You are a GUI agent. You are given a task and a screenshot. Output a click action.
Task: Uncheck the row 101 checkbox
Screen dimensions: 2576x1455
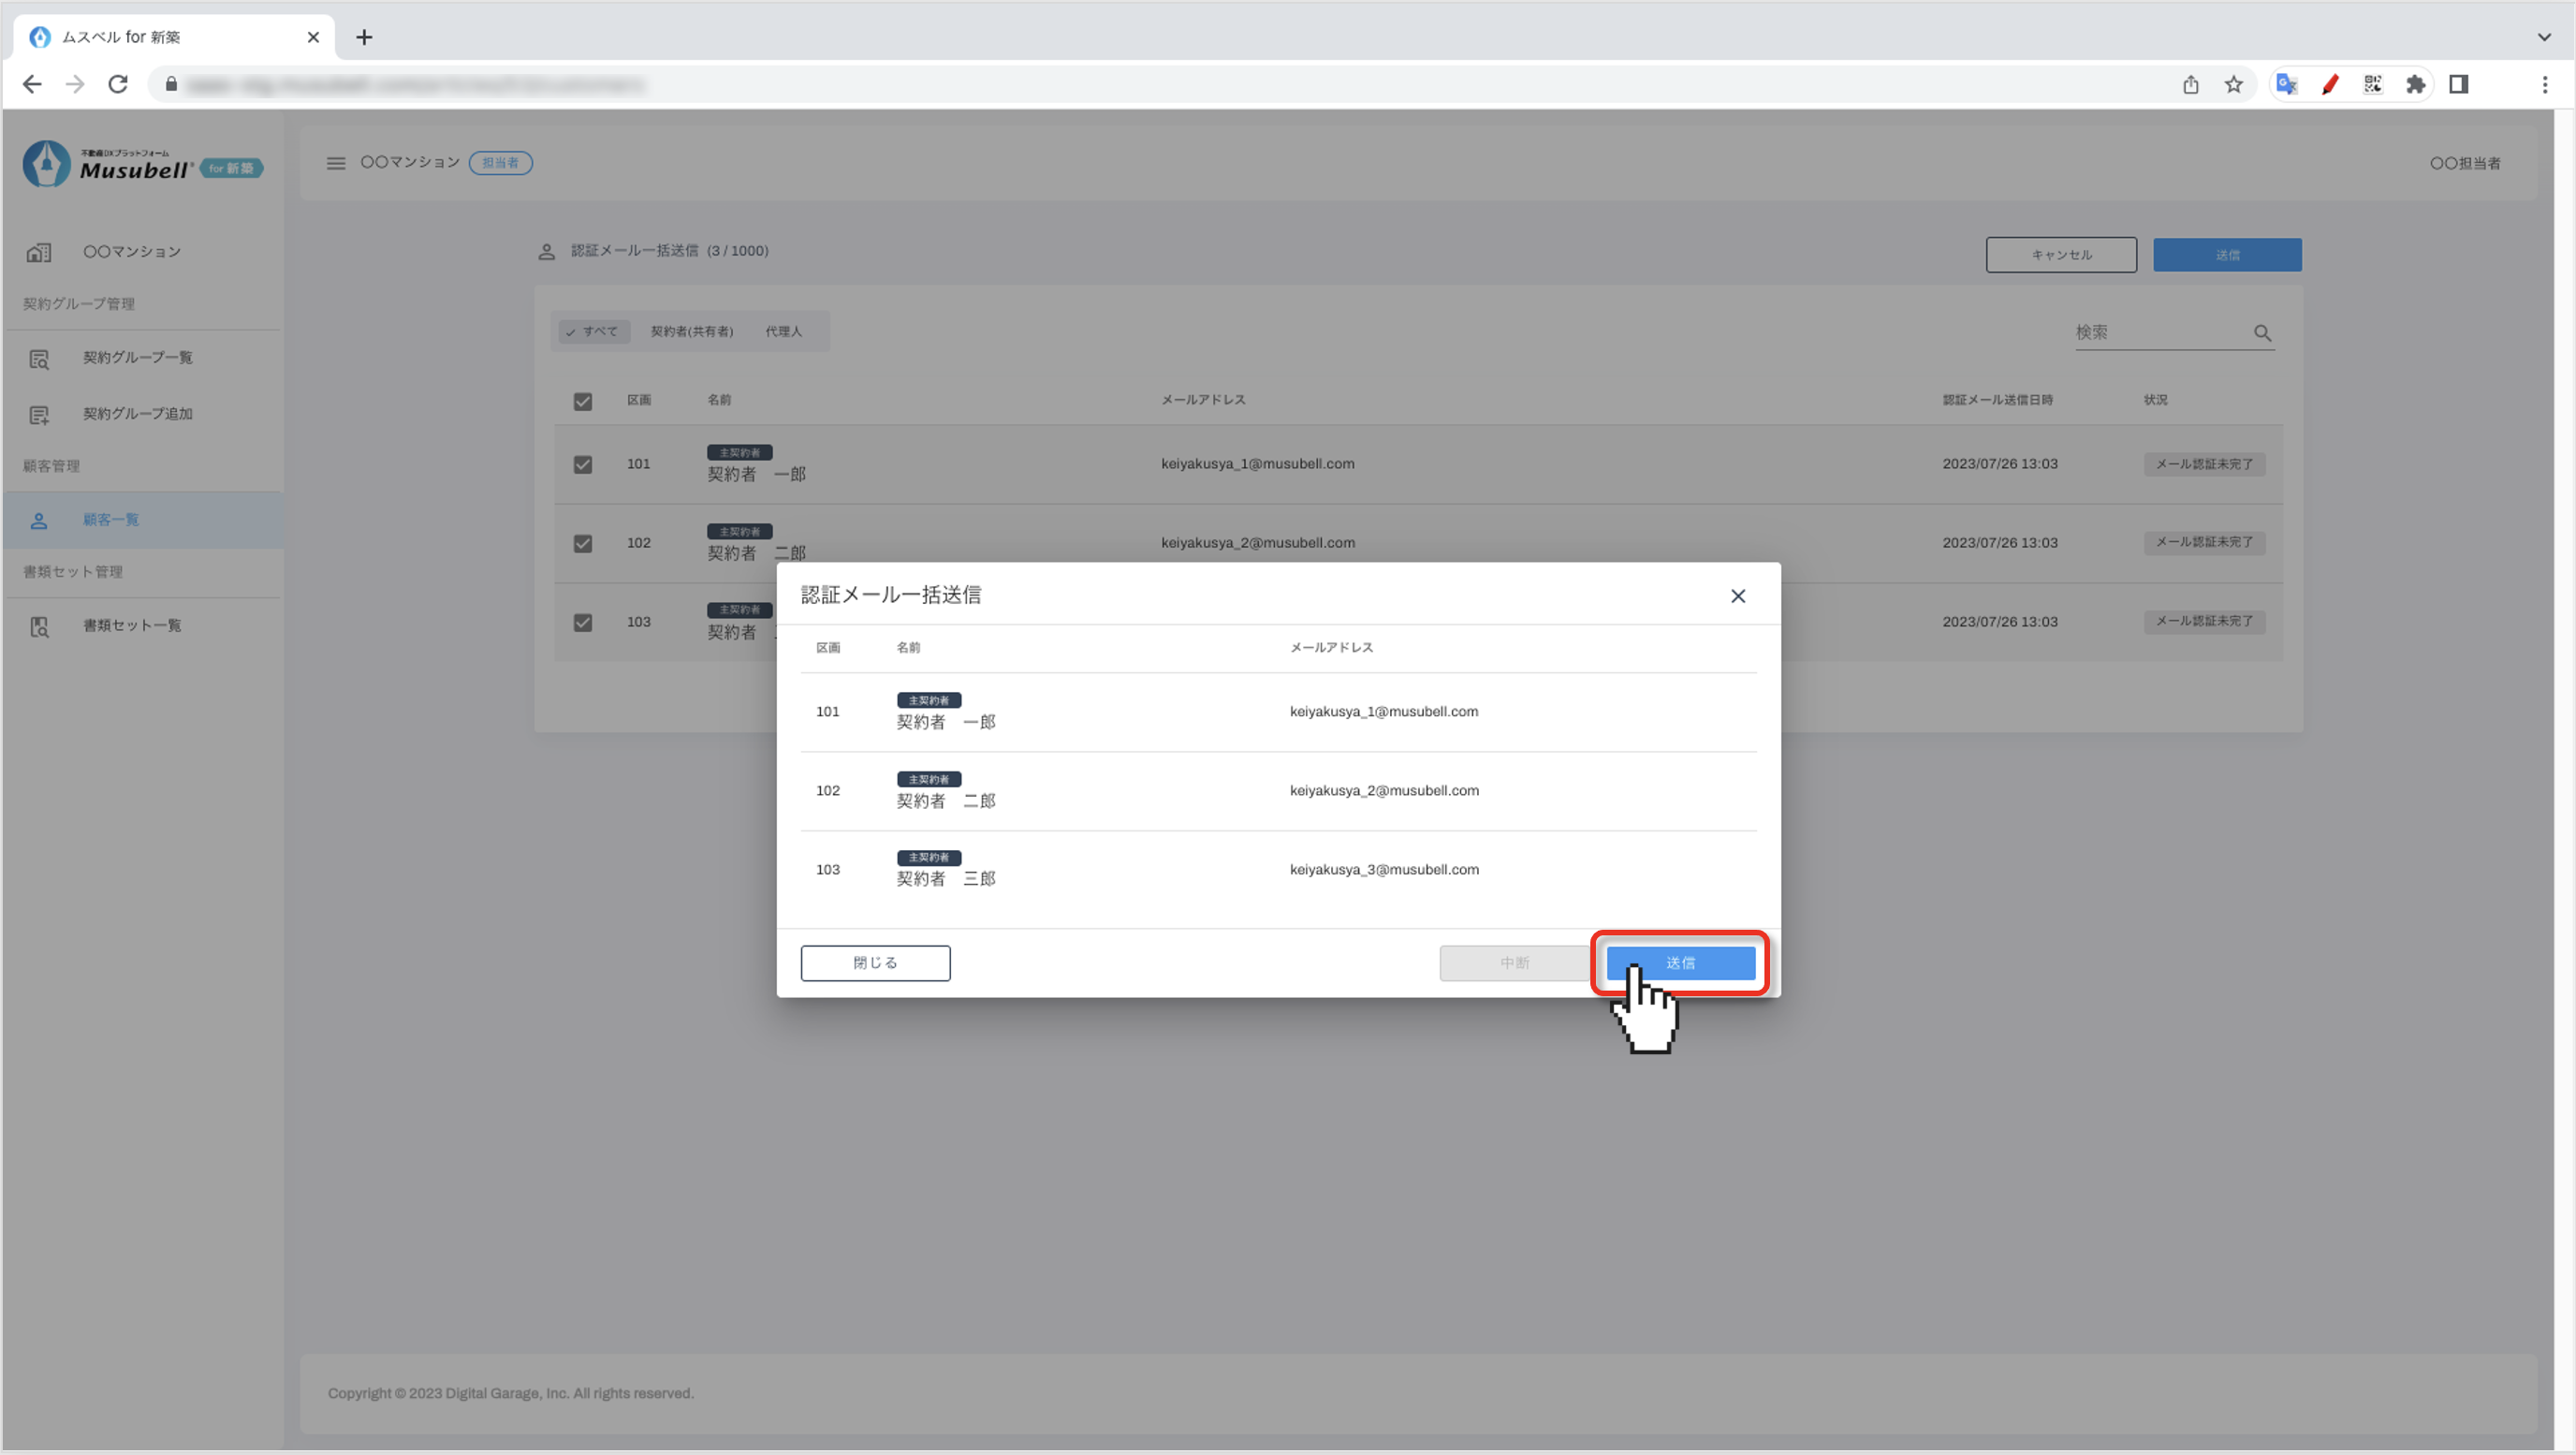coord(583,465)
